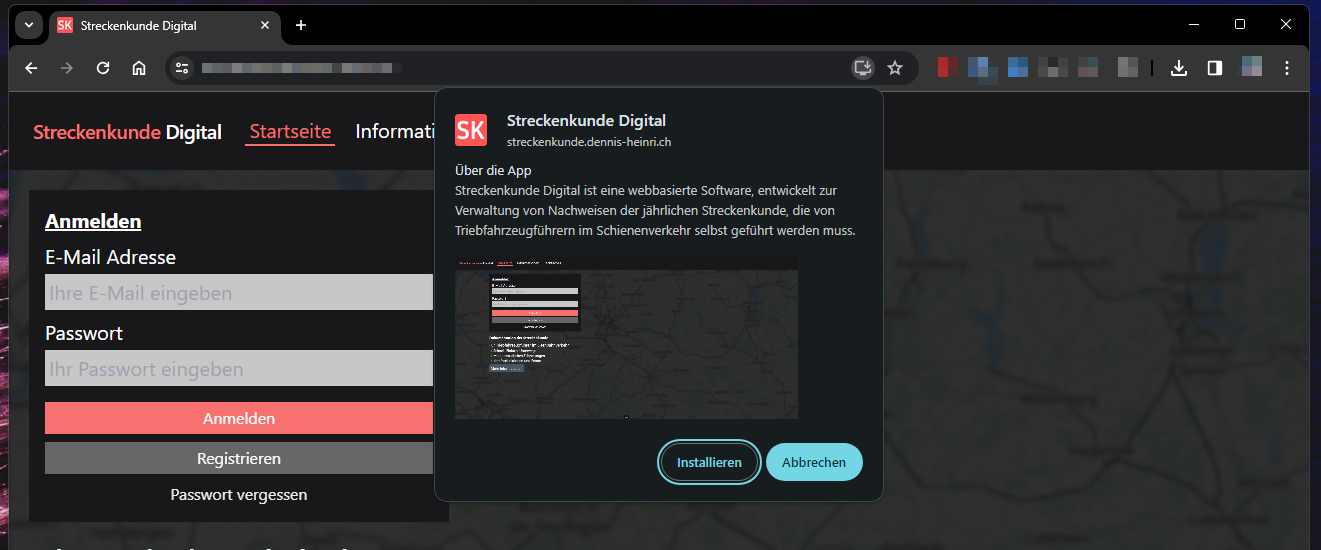Click the app screenshot preview thumbnail
Viewport: 1321px width, 550px height.
coord(626,337)
